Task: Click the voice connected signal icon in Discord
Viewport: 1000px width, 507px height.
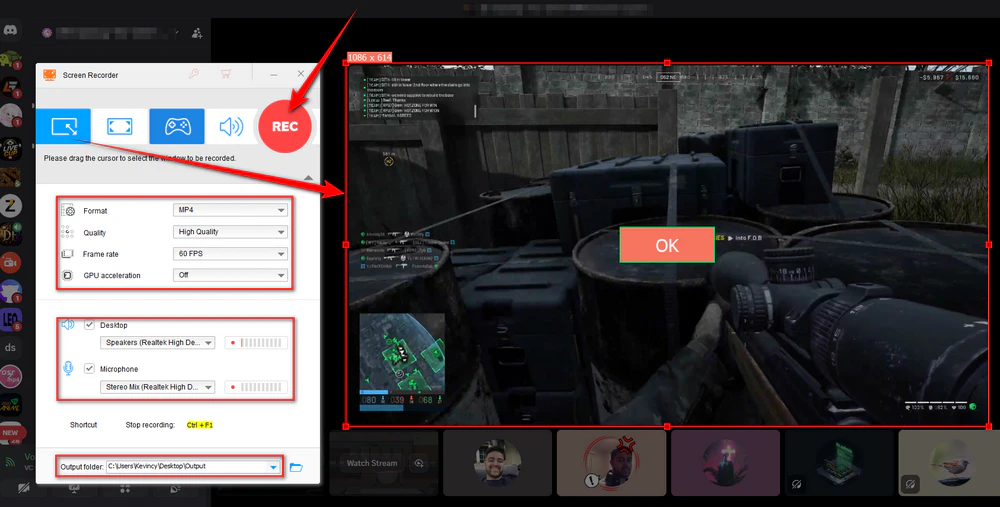Action: click(x=10, y=462)
